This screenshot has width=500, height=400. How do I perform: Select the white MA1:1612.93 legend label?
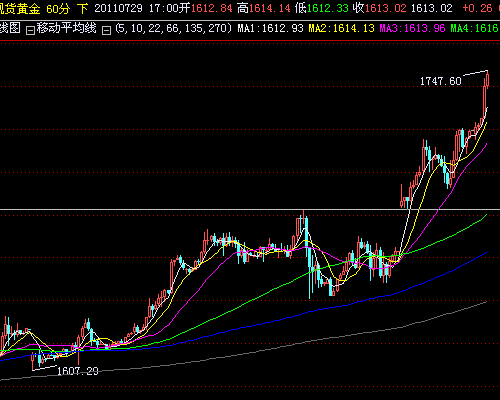point(270,28)
